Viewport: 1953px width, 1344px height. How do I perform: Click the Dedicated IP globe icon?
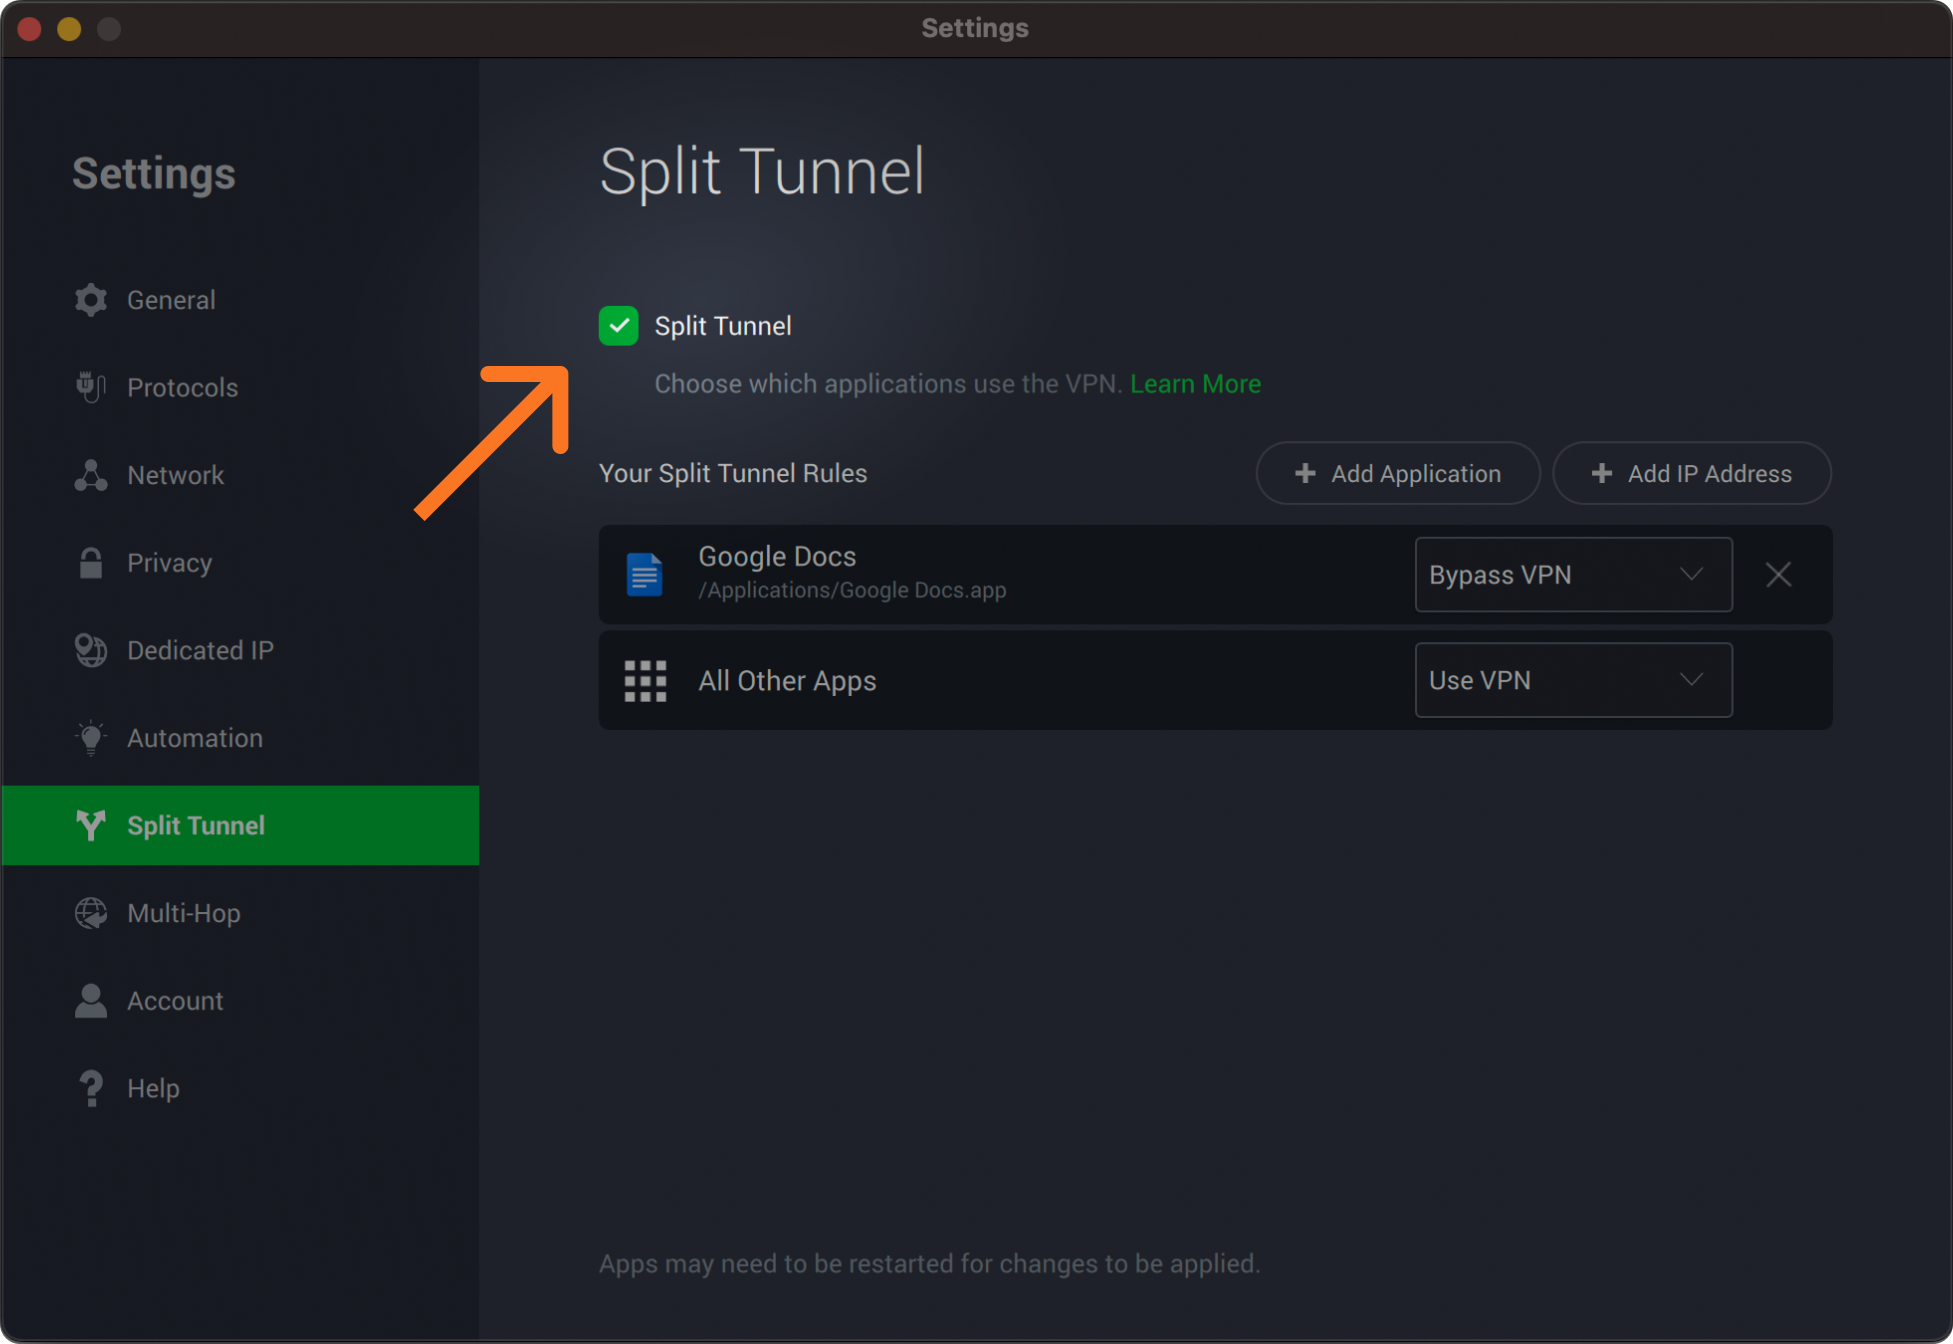click(91, 650)
